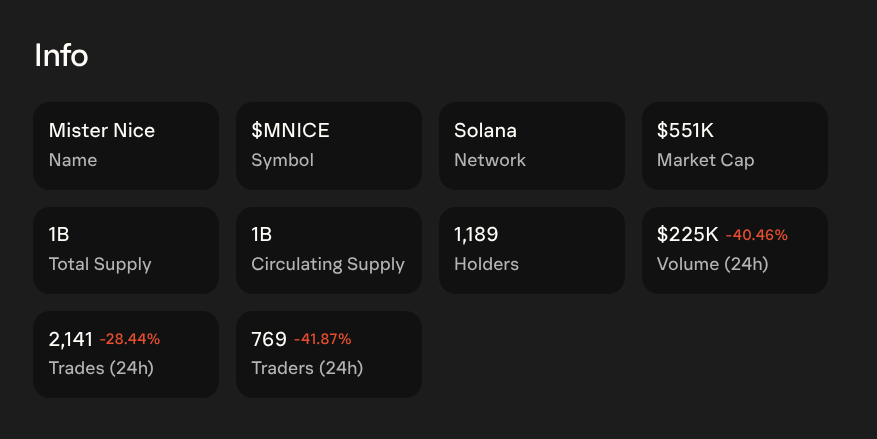877x439 pixels.
Task: Click the Total Supply label
Action: point(100,264)
